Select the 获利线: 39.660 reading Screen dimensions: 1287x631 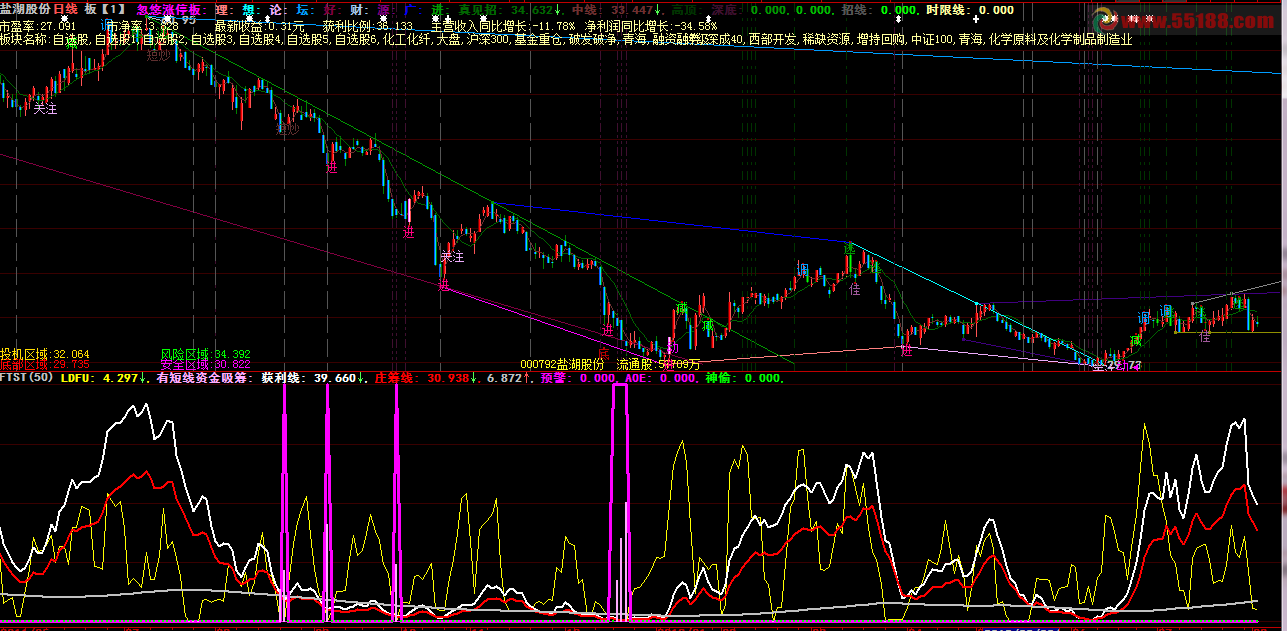pos(312,378)
